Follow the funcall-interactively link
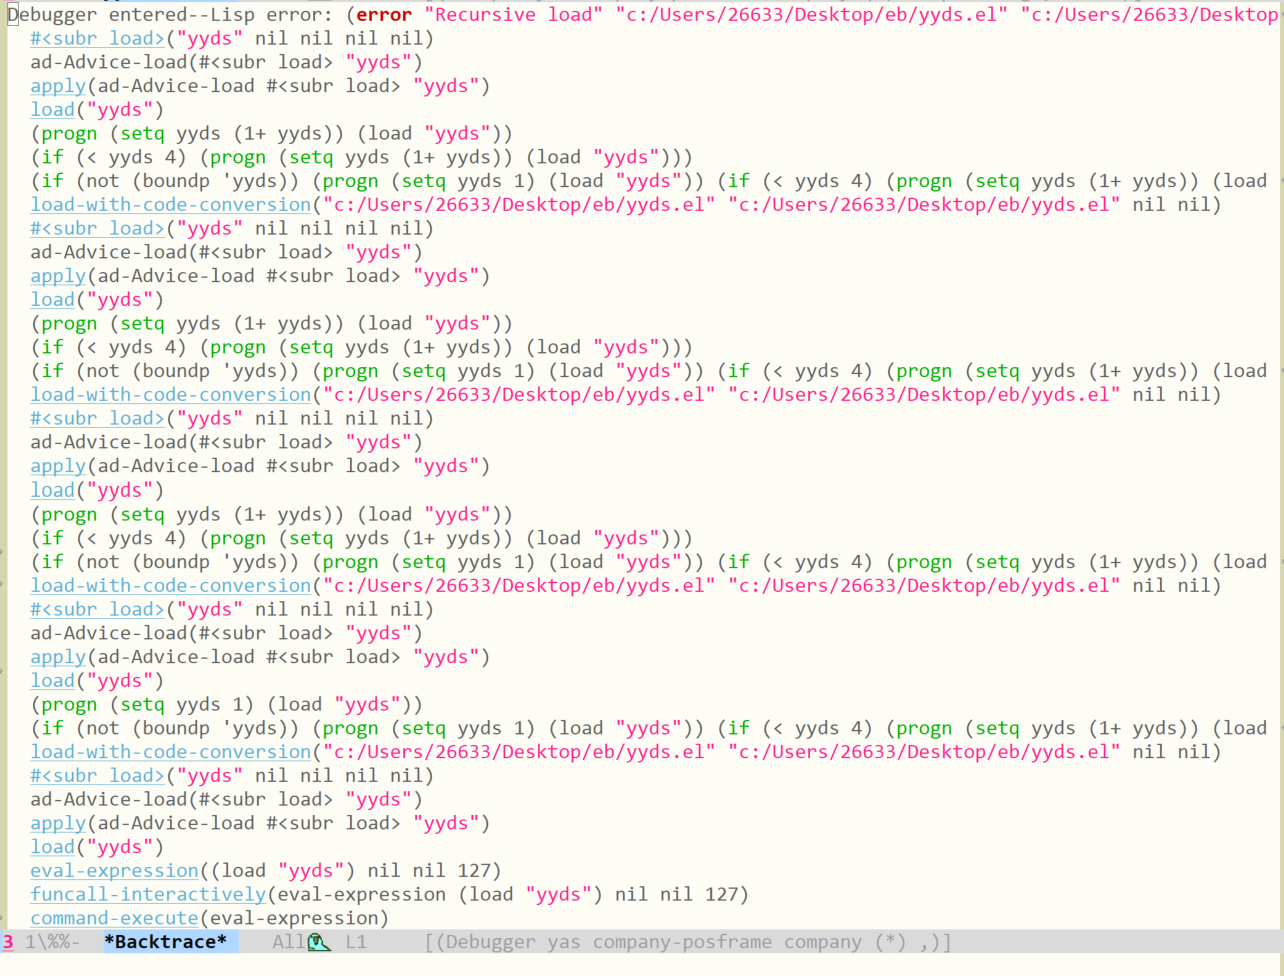Viewport: 1284px width, 976px height. pos(147,894)
